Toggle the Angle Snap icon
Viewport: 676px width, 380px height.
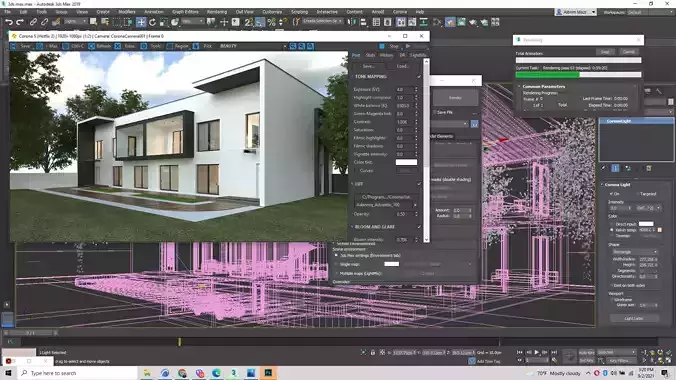(260, 22)
